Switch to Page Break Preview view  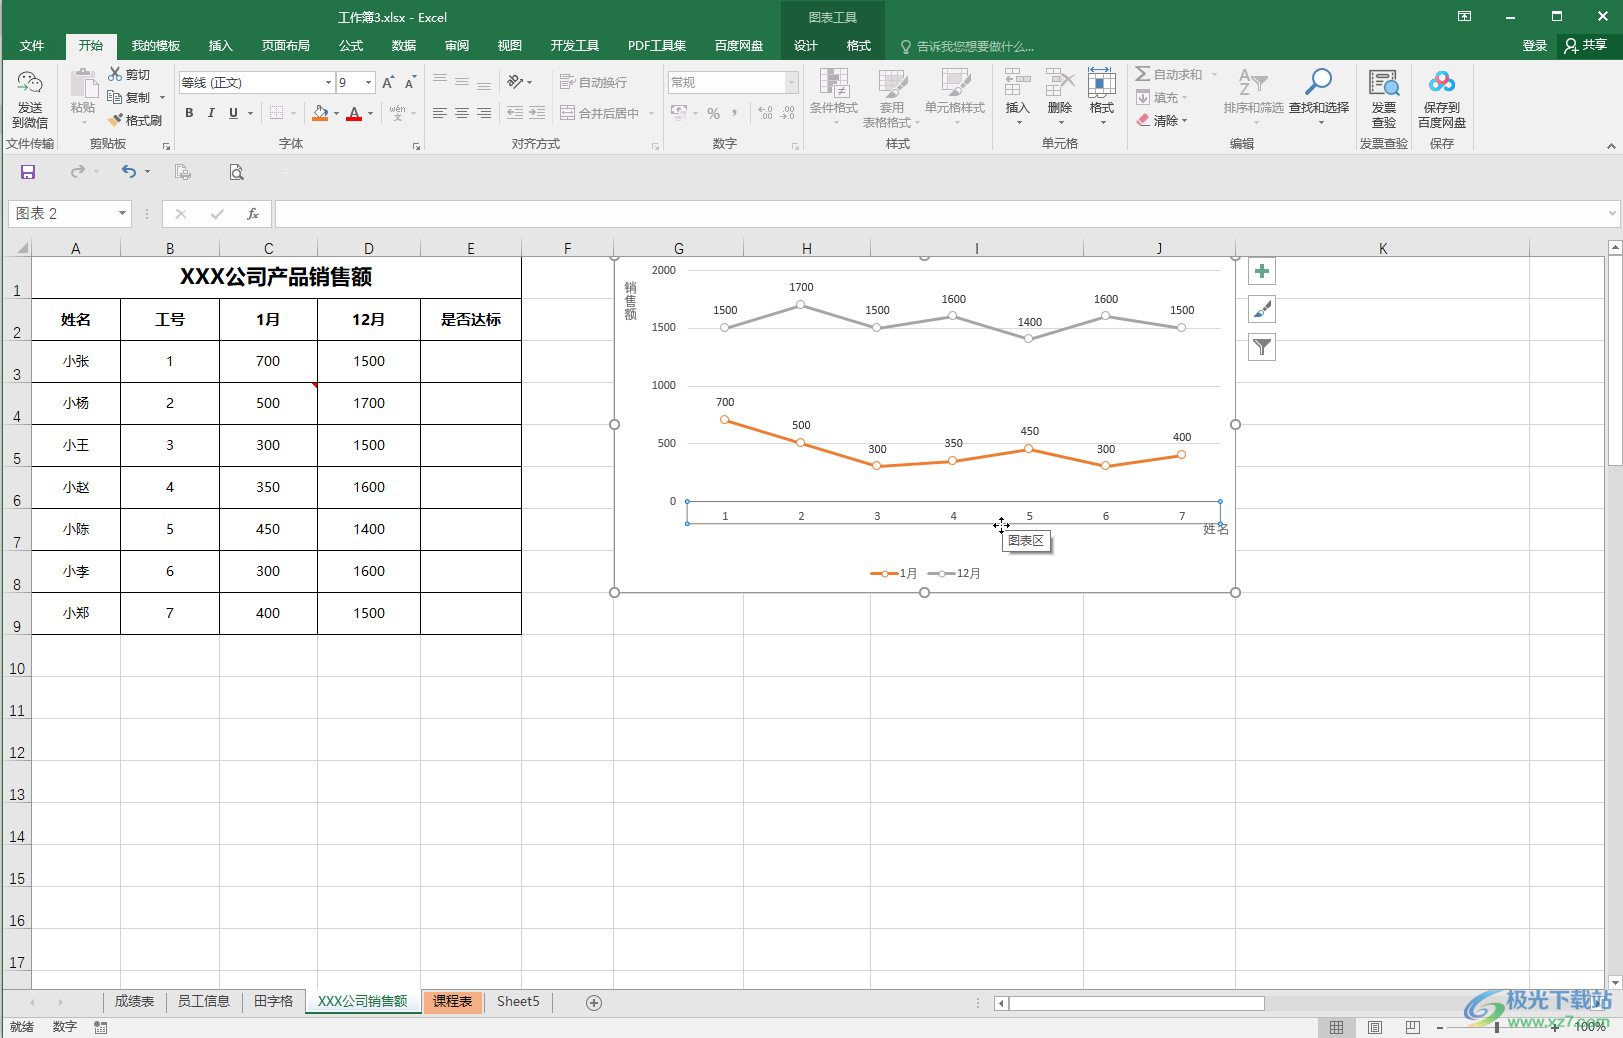(x=1412, y=1027)
